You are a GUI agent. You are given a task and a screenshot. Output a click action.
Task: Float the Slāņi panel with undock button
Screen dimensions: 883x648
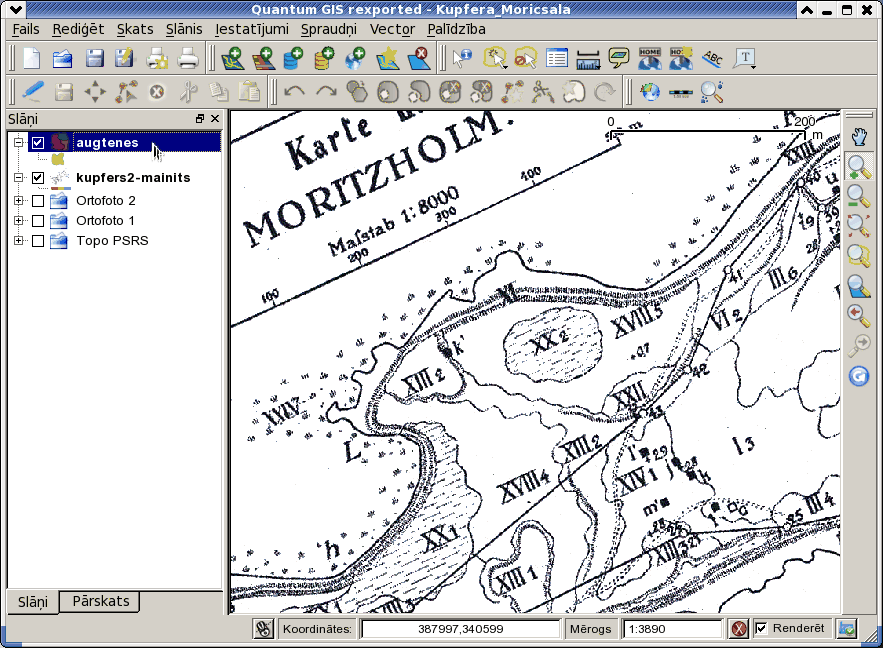(200, 118)
